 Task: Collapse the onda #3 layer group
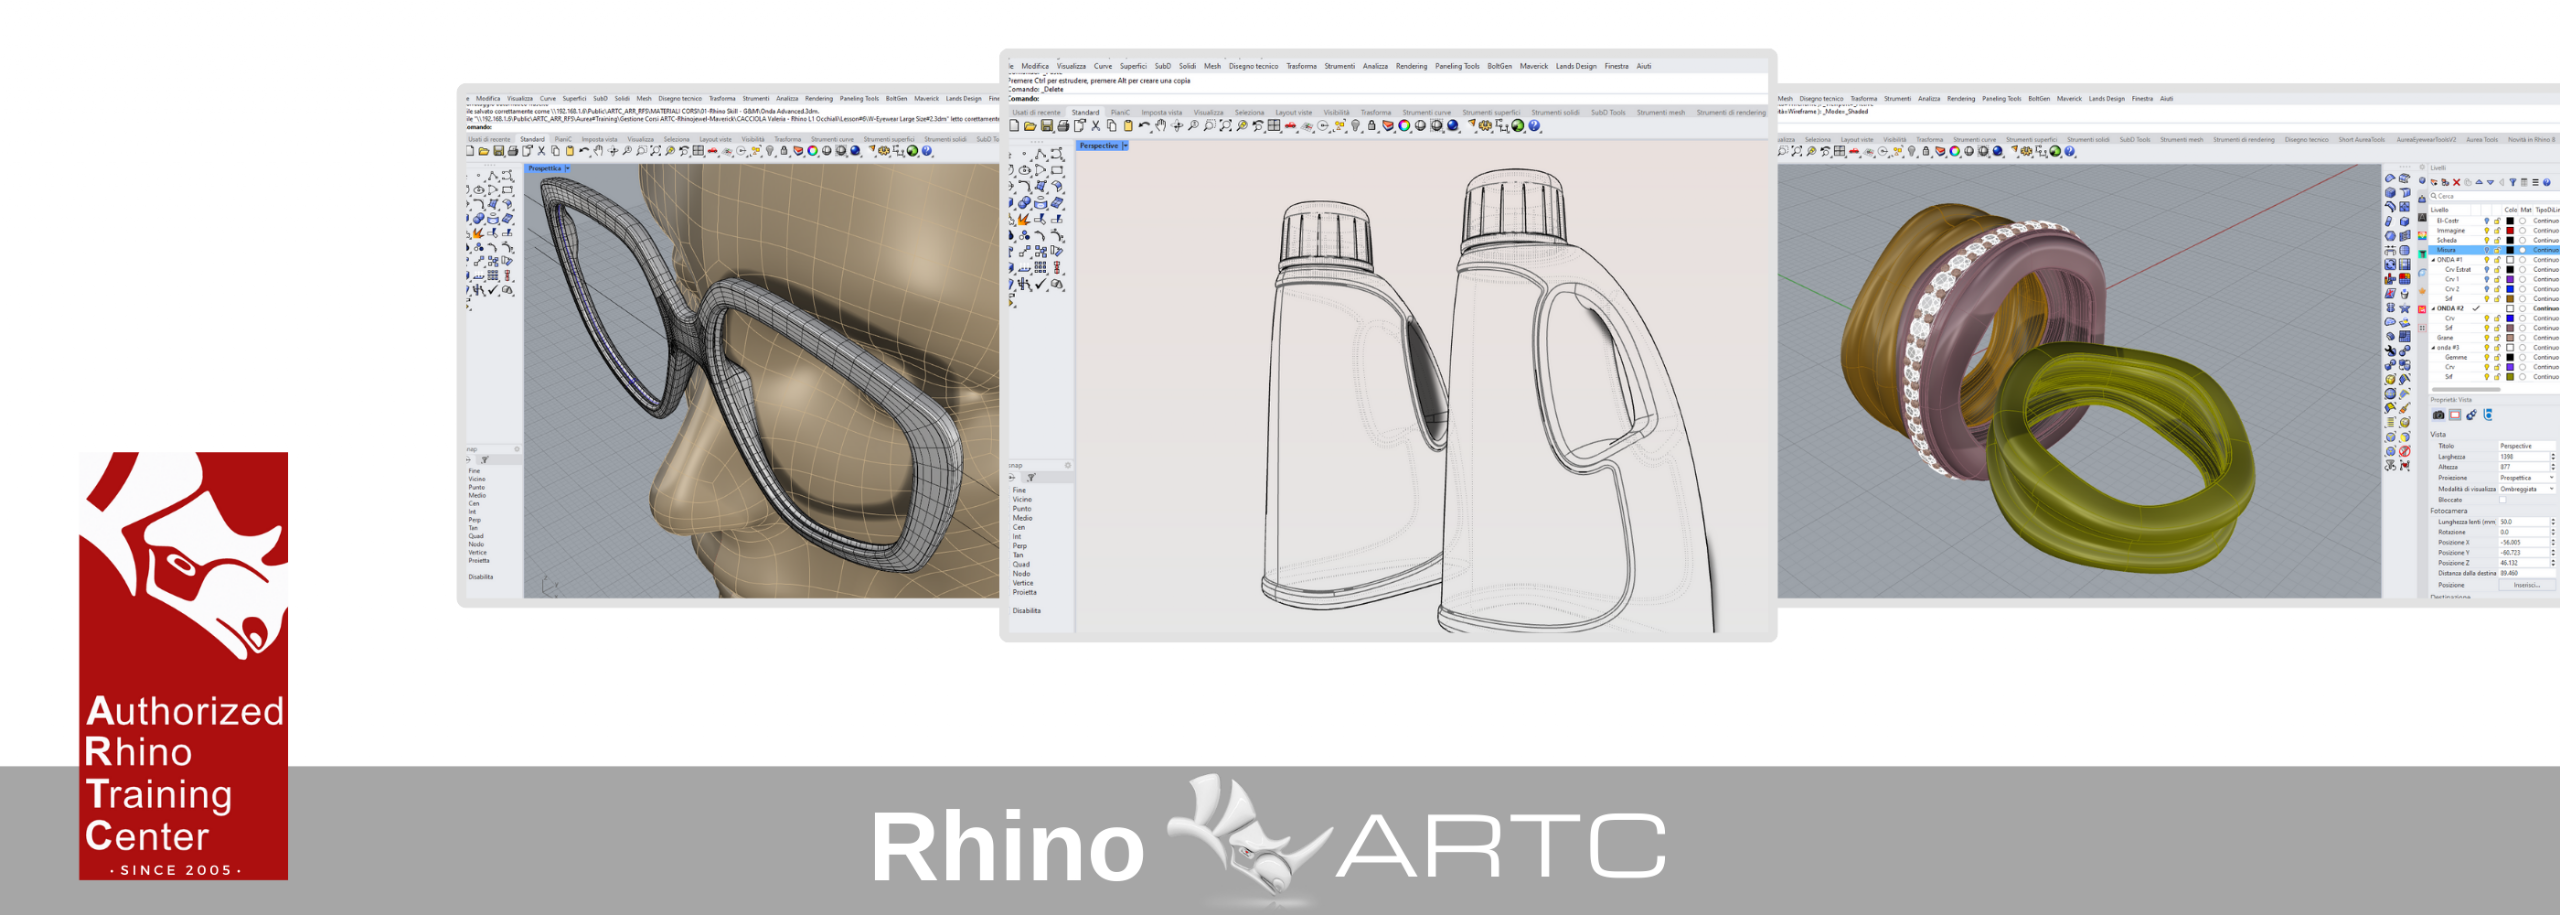[x=2433, y=347]
